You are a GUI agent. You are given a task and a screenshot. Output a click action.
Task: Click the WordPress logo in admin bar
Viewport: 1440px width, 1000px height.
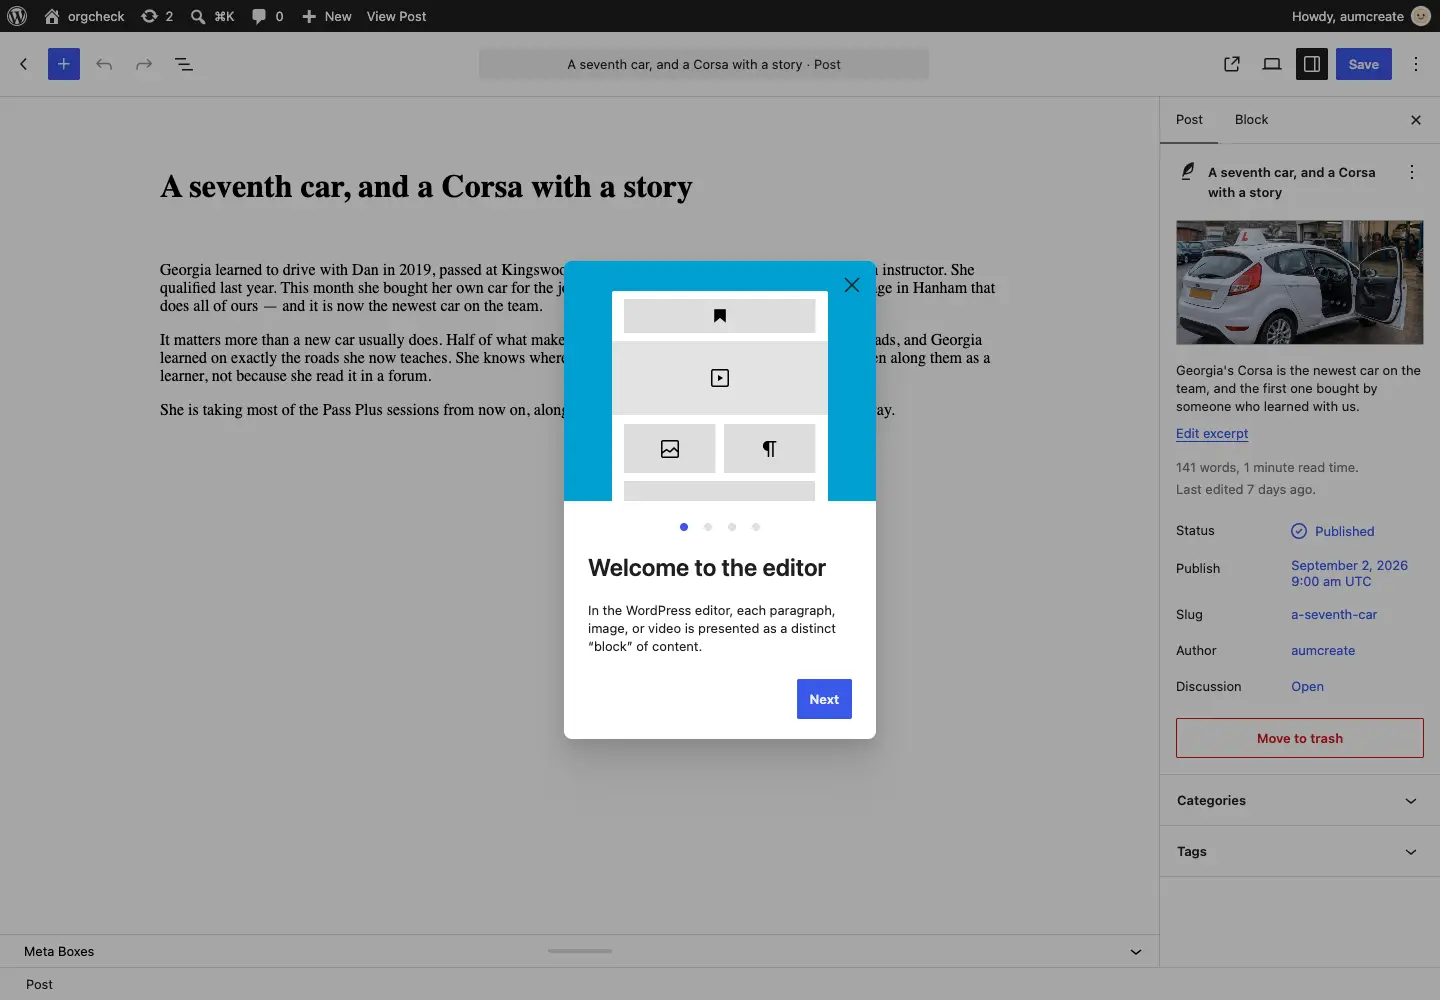(x=17, y=16)
